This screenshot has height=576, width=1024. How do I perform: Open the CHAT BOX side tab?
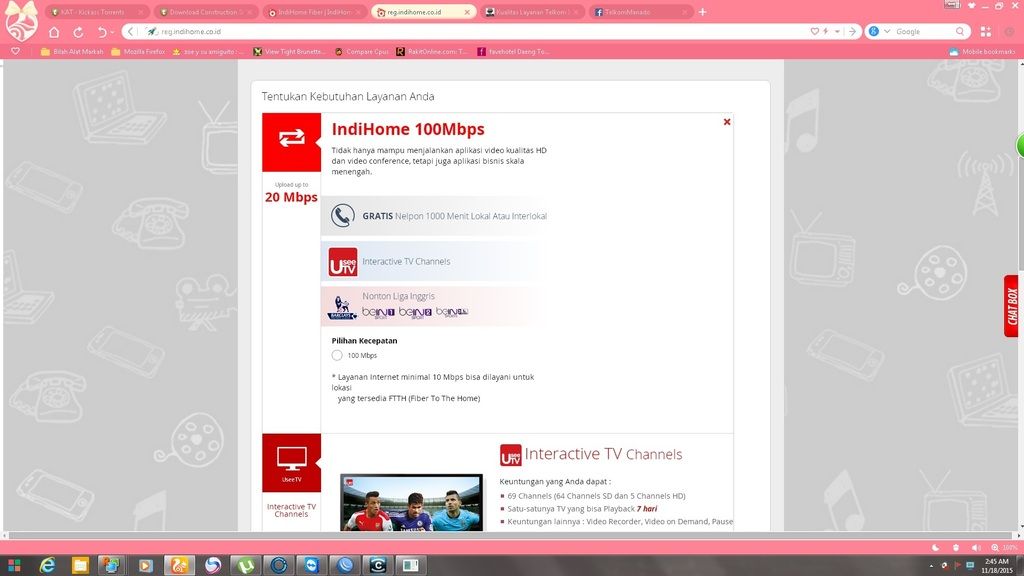[1012, 306]
